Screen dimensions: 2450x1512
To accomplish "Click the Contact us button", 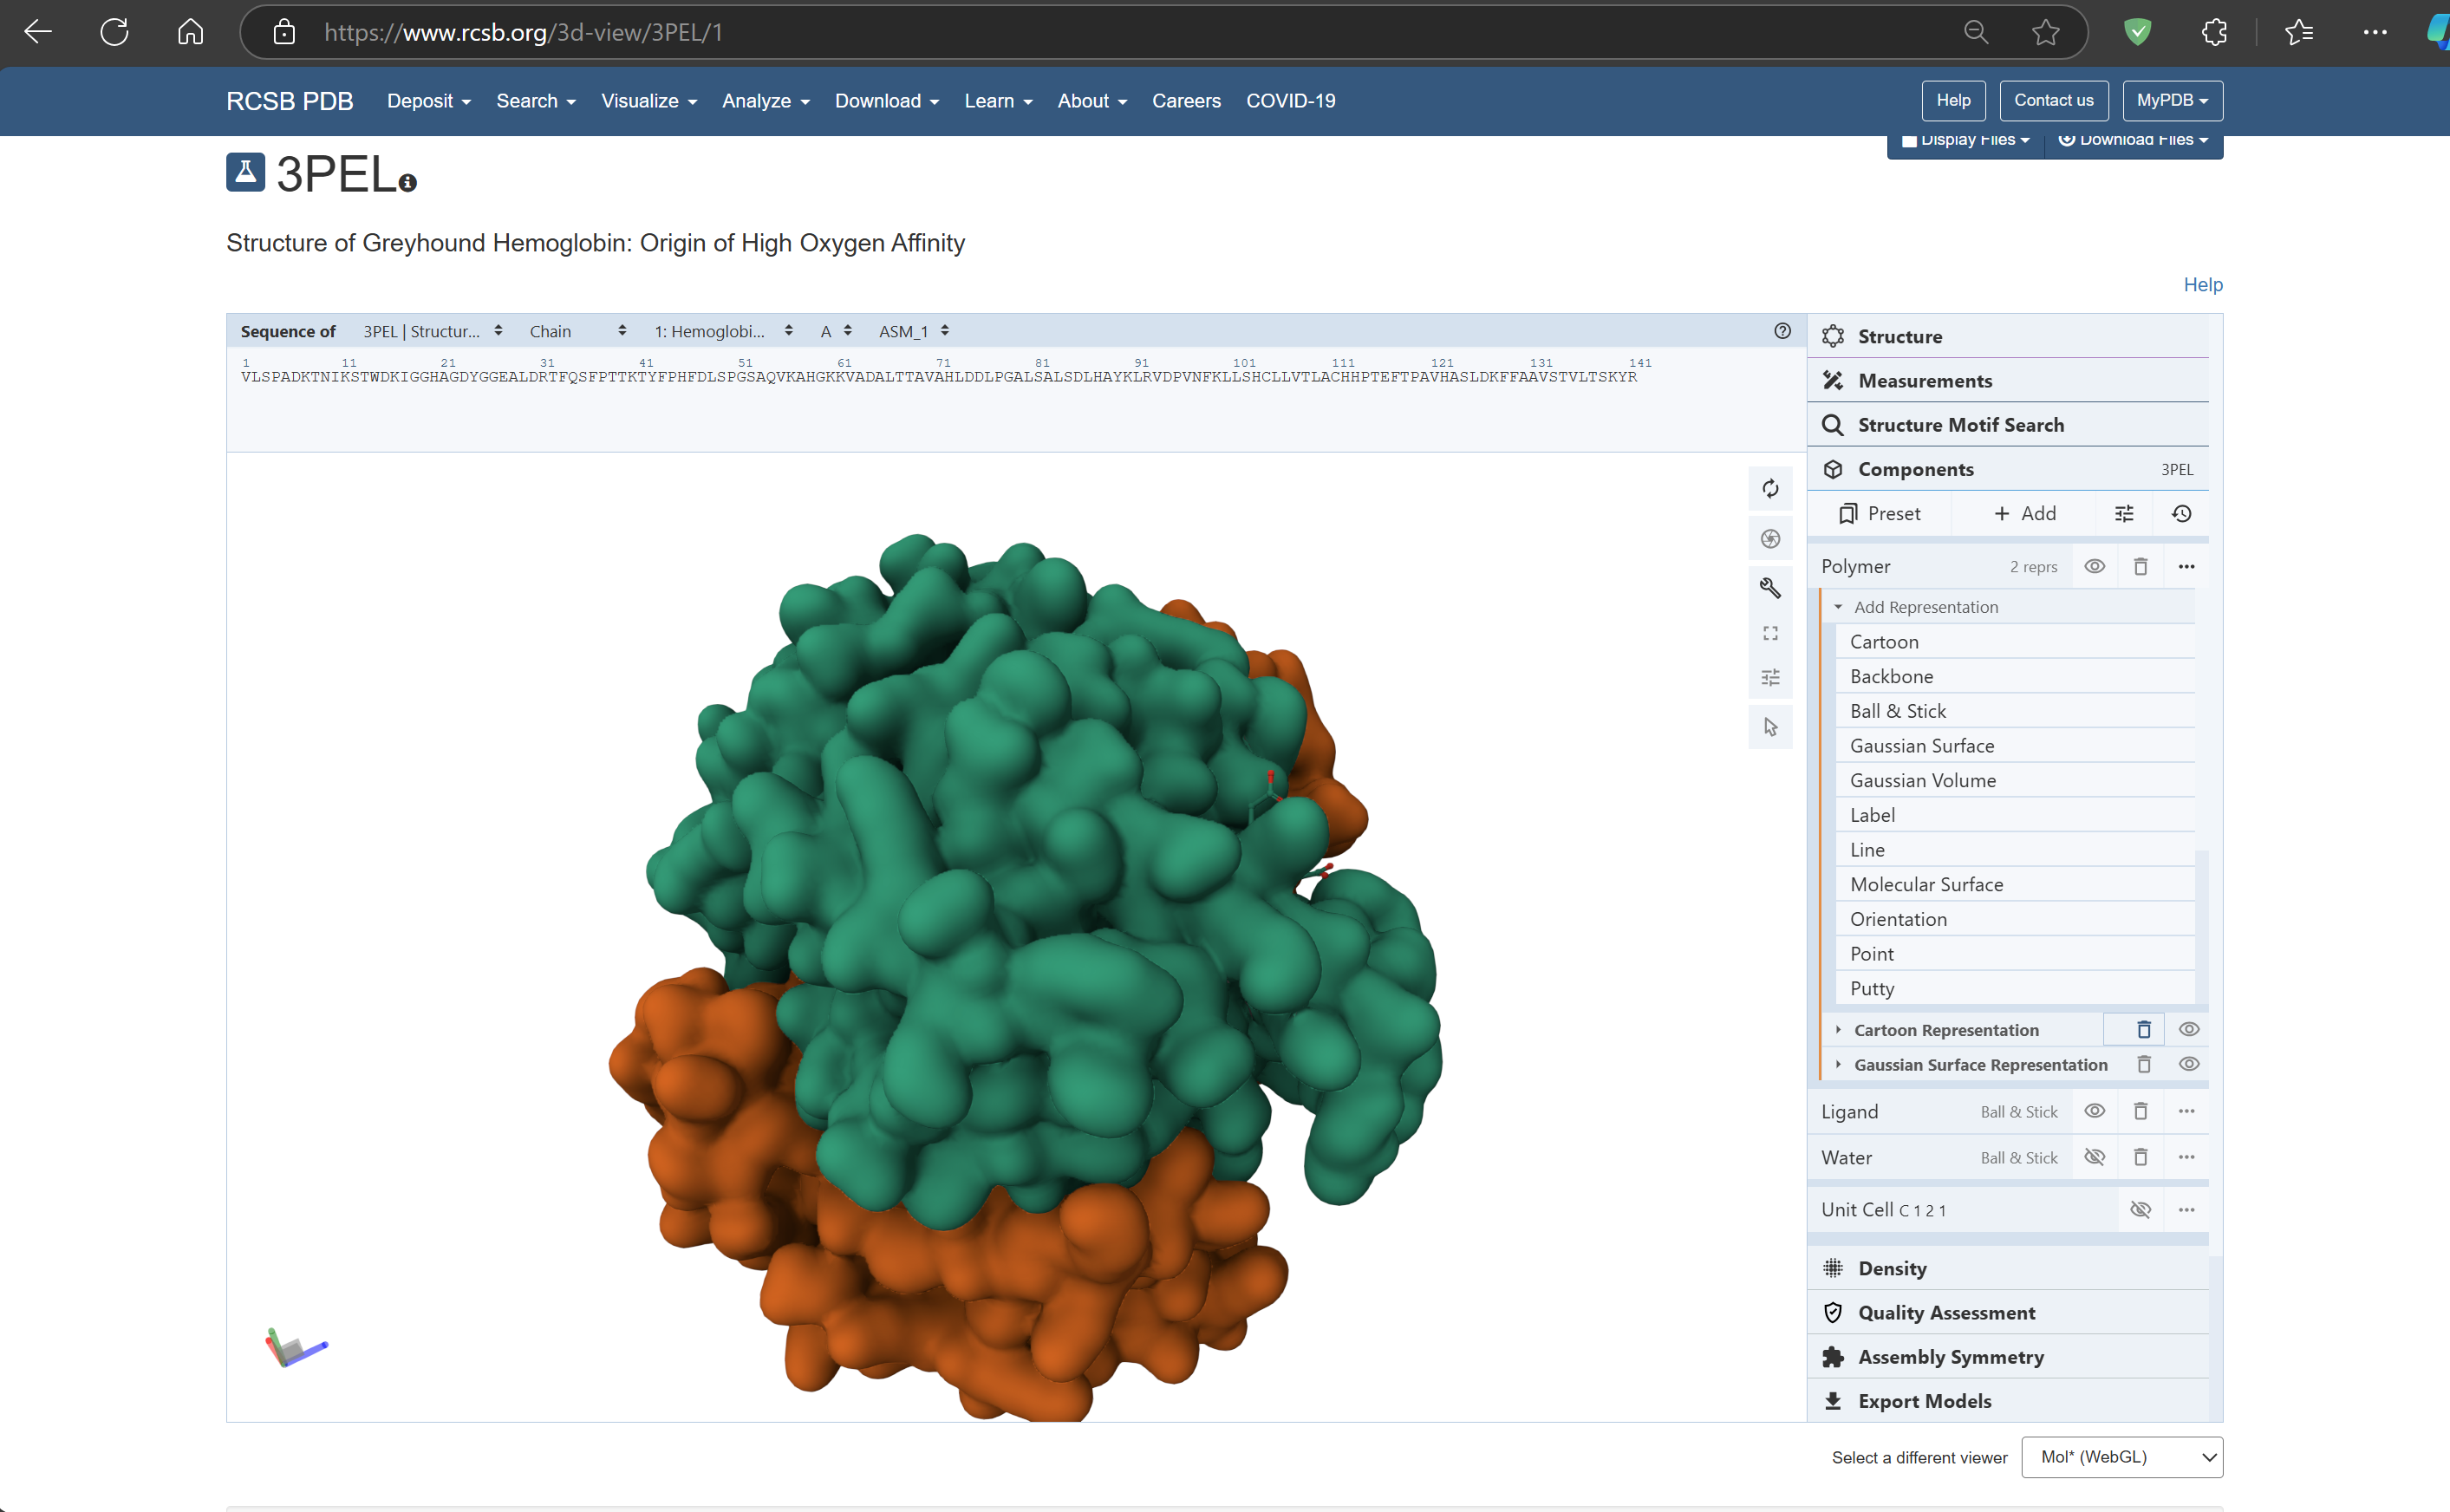I will point(2054,101).
